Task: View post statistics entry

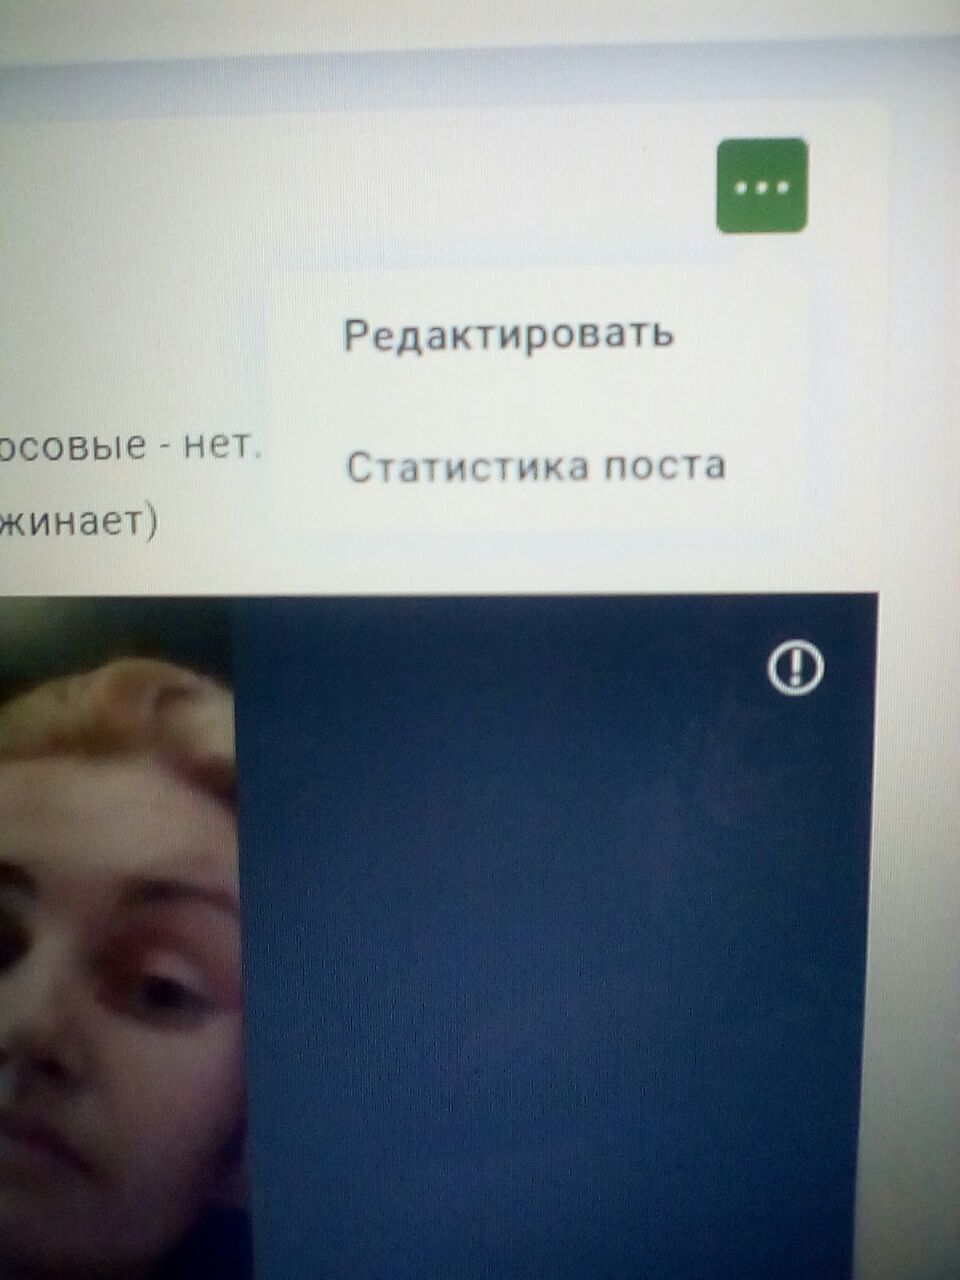Action: 535,467
